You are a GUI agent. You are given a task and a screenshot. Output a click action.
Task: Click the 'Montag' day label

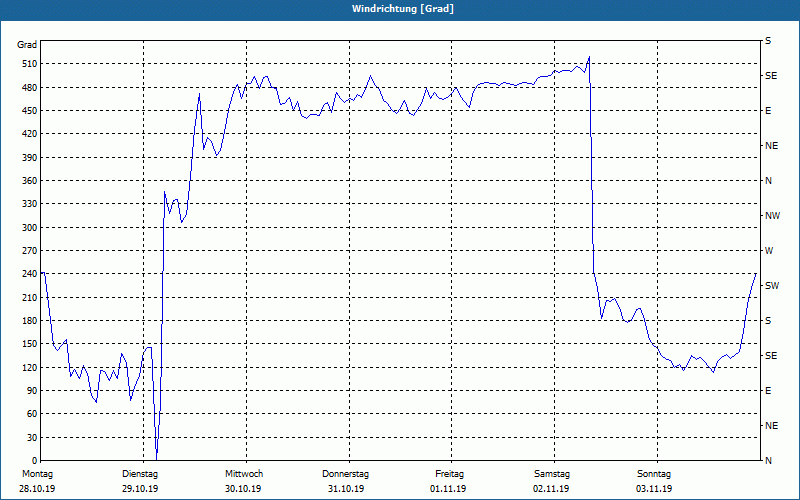point(37,474)
